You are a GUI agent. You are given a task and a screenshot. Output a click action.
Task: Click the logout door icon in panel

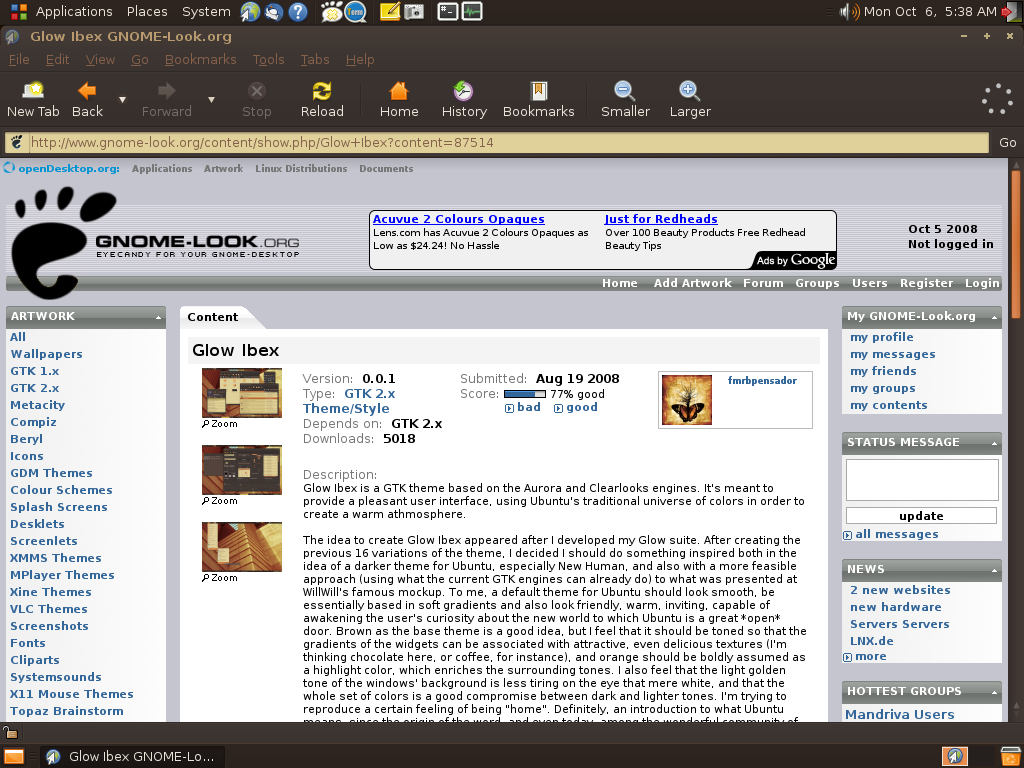[x=1012, y=12]
